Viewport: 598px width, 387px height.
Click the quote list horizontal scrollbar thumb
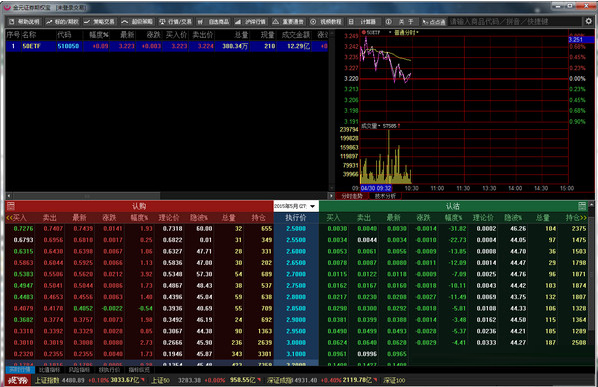[x=86, y=196]
